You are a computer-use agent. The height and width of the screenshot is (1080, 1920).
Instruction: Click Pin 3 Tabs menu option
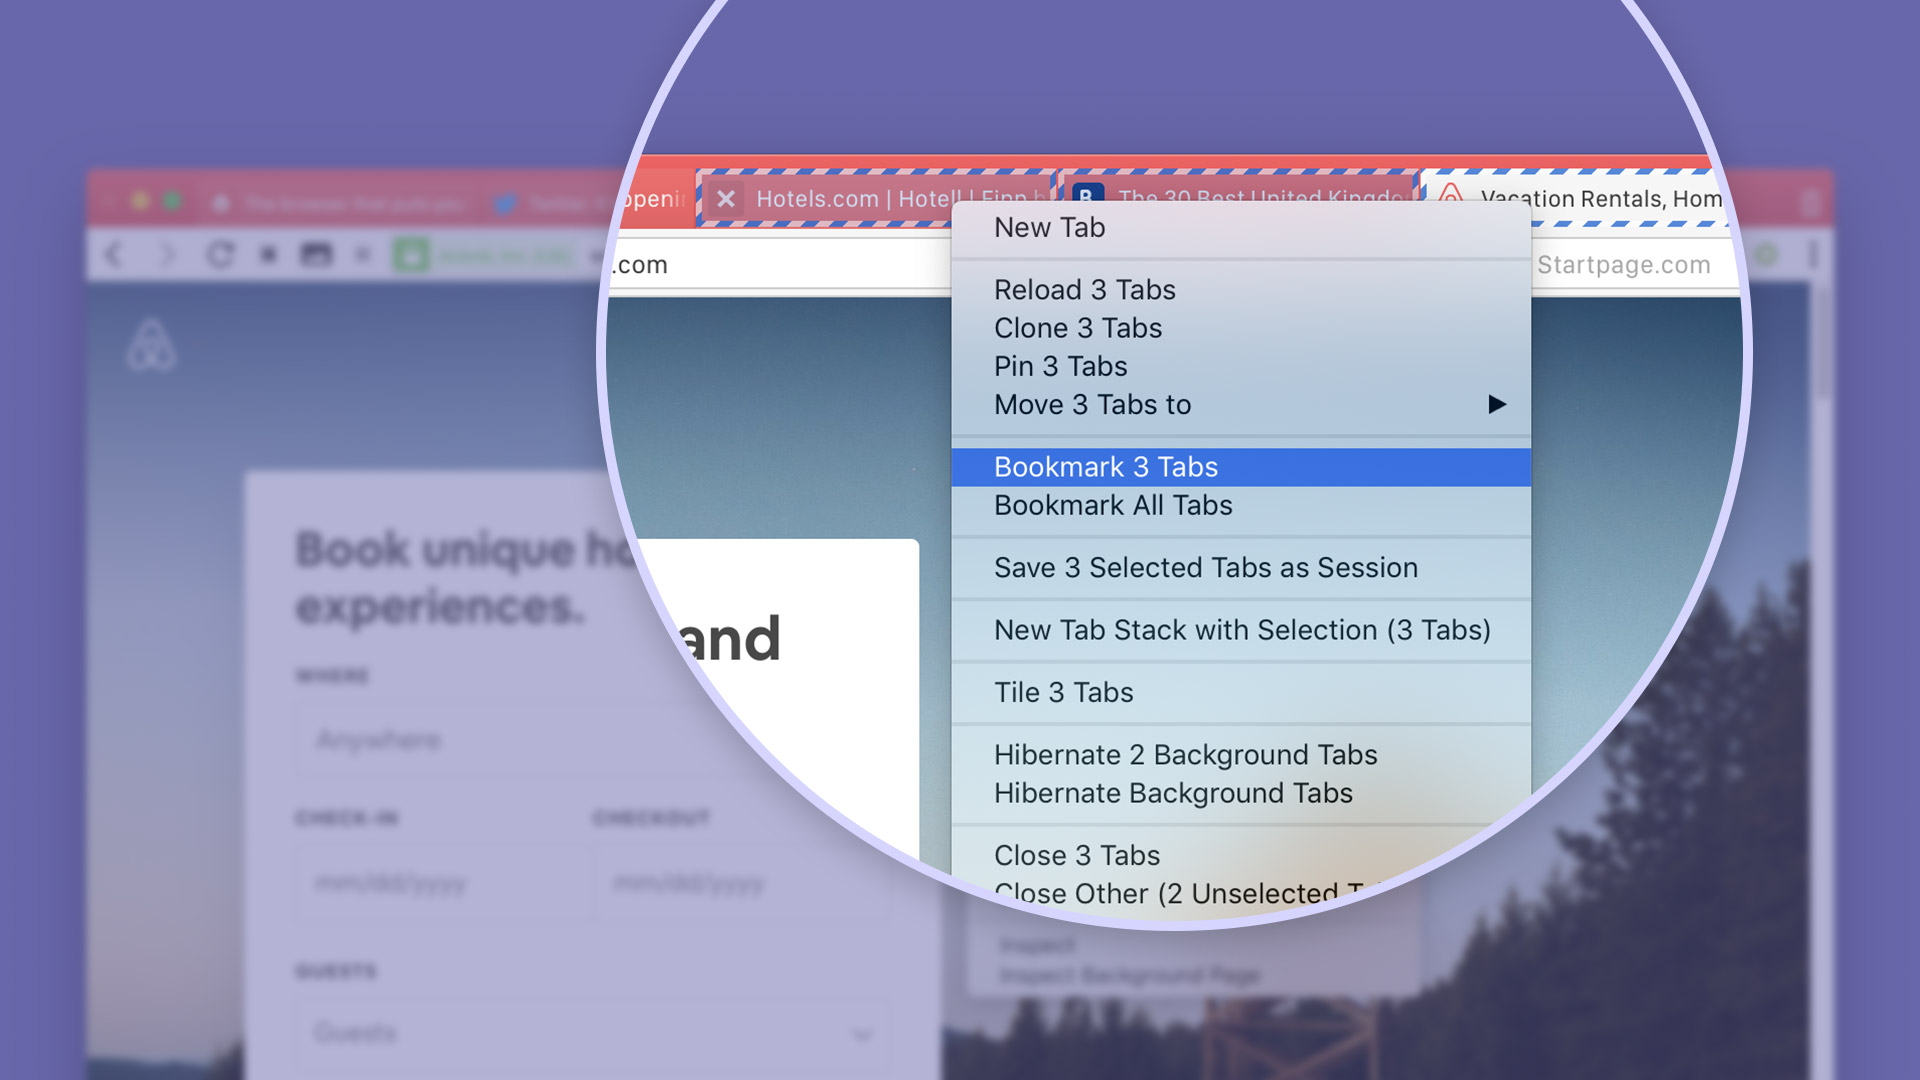click(x=1060, y=367)
